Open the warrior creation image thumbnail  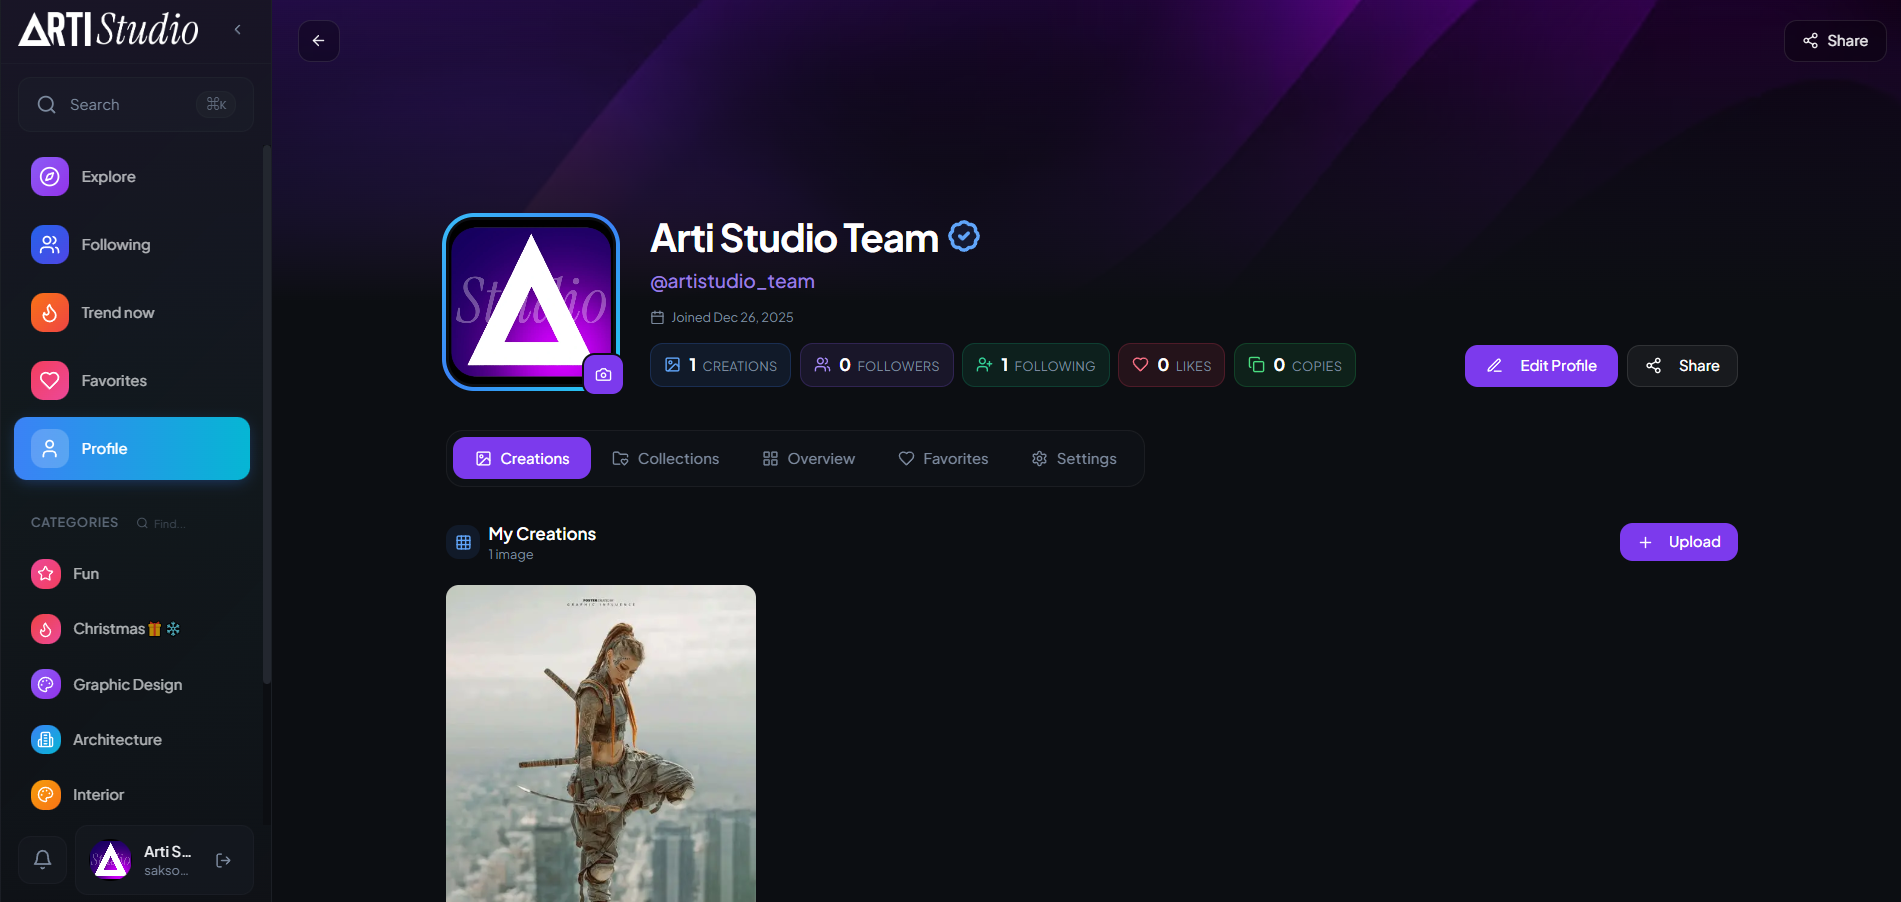601,743
